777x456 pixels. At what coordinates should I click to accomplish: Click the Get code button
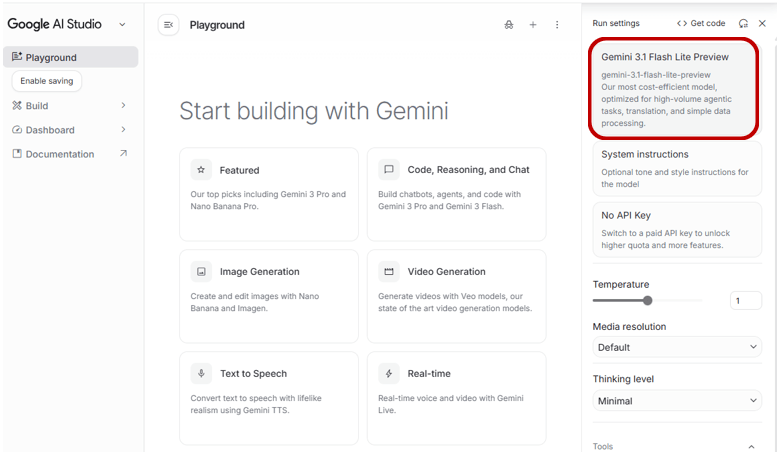(701, 23)
